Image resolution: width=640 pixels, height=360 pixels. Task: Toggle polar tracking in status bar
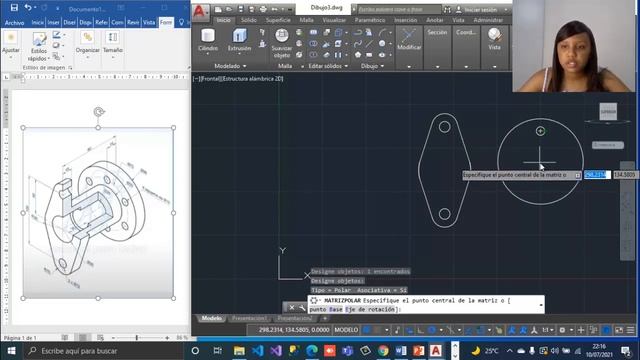[432, 330]
